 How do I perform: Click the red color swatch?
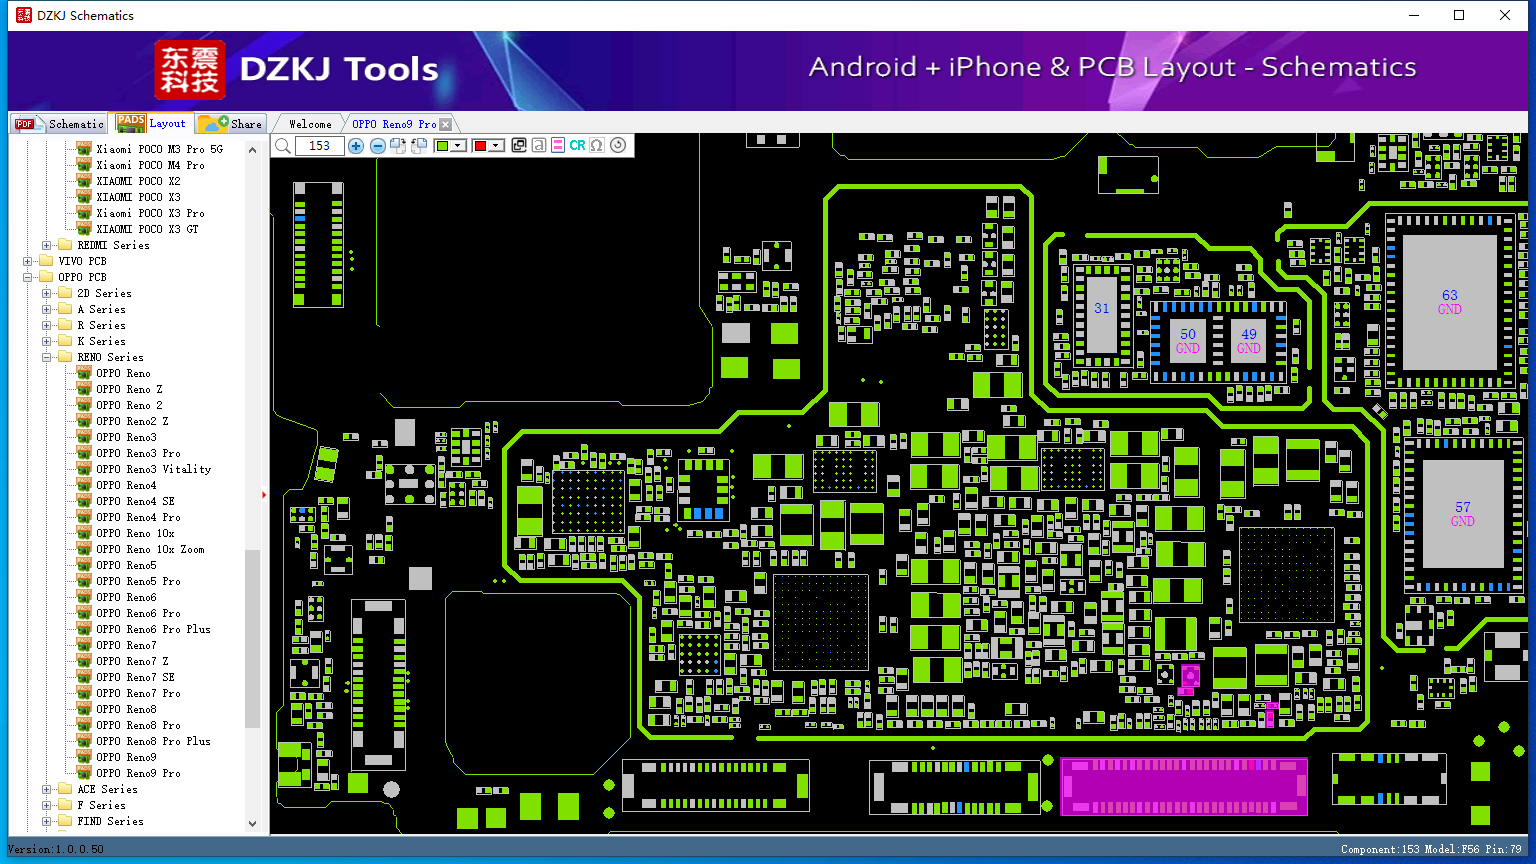tap(480, 146)
